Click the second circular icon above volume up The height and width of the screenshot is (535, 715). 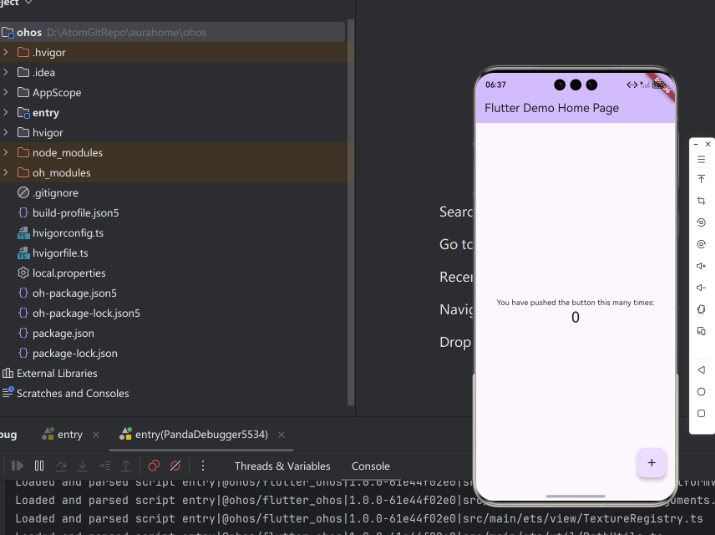(x=701, y=244)
